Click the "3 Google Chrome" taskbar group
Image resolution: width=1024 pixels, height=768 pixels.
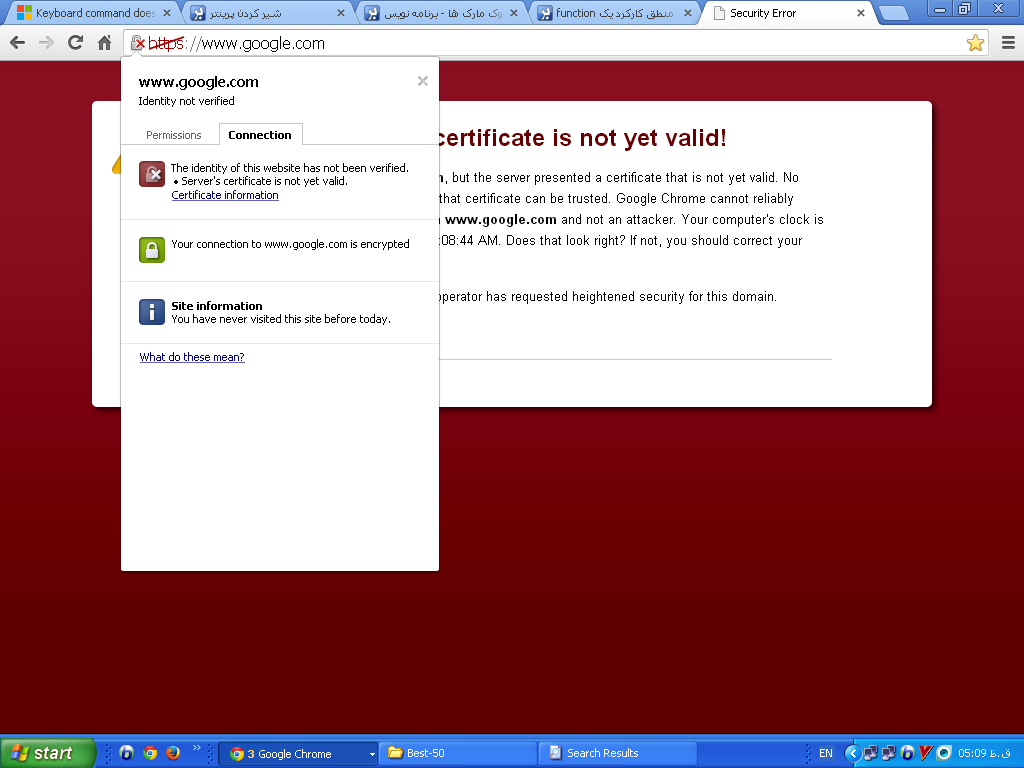pos(298,754)
